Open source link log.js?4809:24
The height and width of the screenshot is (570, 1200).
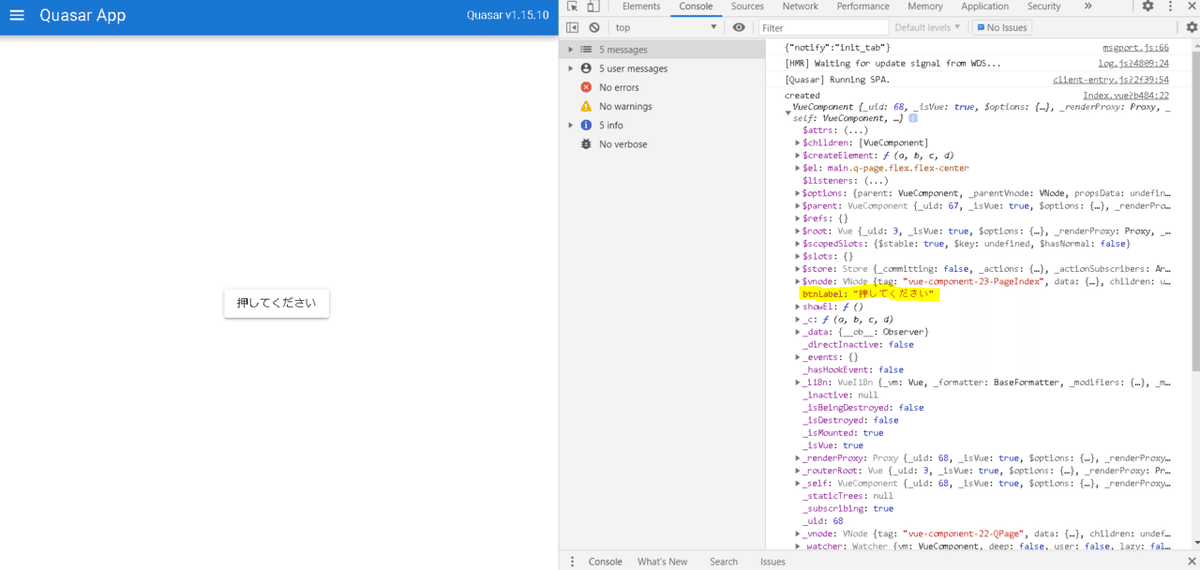1134,63
